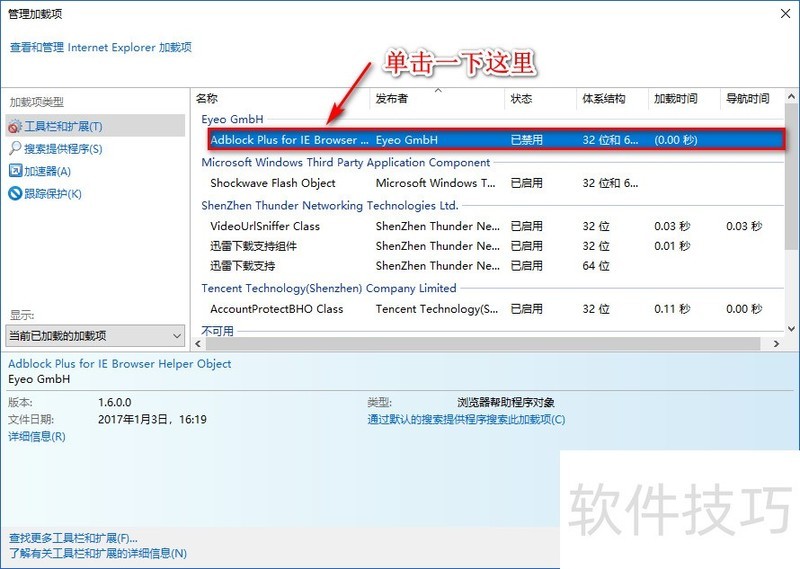Viewport: 800px width, 569px height.
Task: Click 查看和管理 Internet Explorer 加载项 heading
Action: [x=101, y=47]
